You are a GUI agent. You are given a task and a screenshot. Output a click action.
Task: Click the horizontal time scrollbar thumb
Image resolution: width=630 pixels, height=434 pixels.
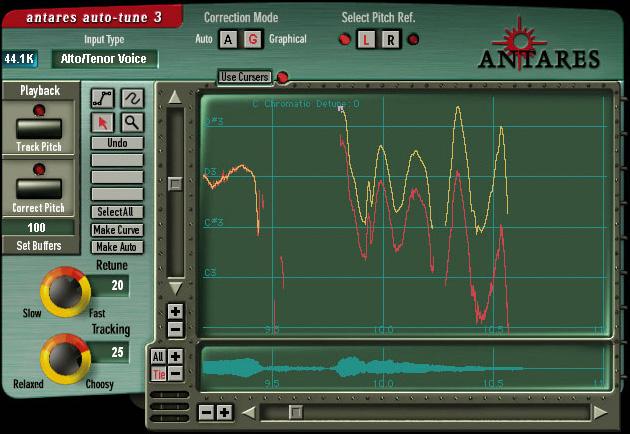click(296, 412)
